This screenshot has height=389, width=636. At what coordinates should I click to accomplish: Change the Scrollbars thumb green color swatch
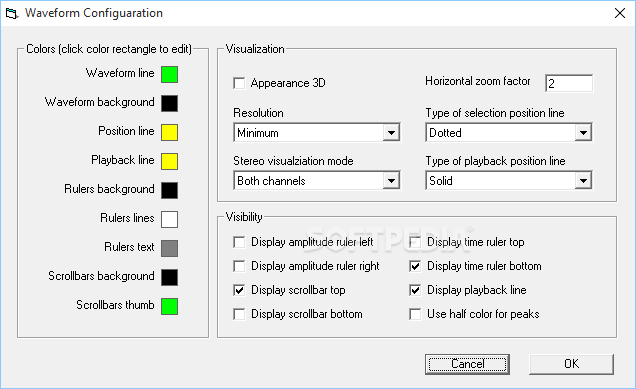(x=170, y=306)
